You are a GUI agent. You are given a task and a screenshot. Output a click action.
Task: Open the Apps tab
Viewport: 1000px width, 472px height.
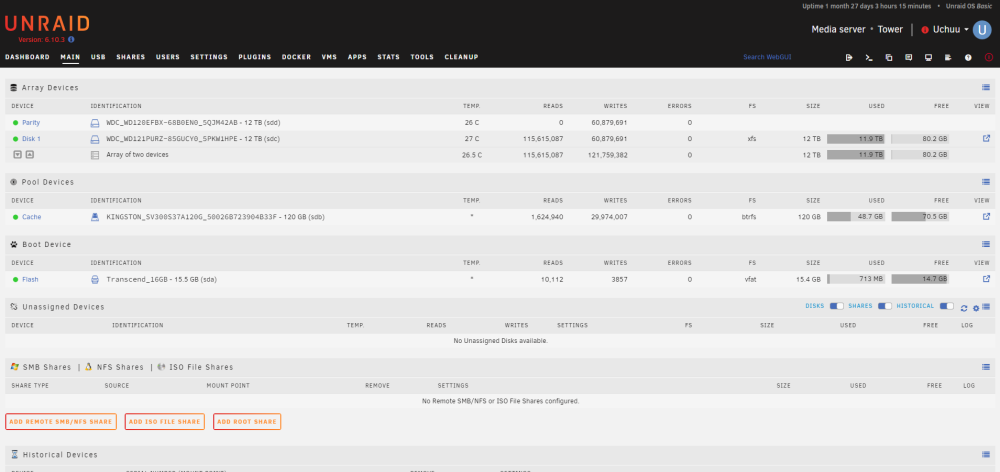357,57
